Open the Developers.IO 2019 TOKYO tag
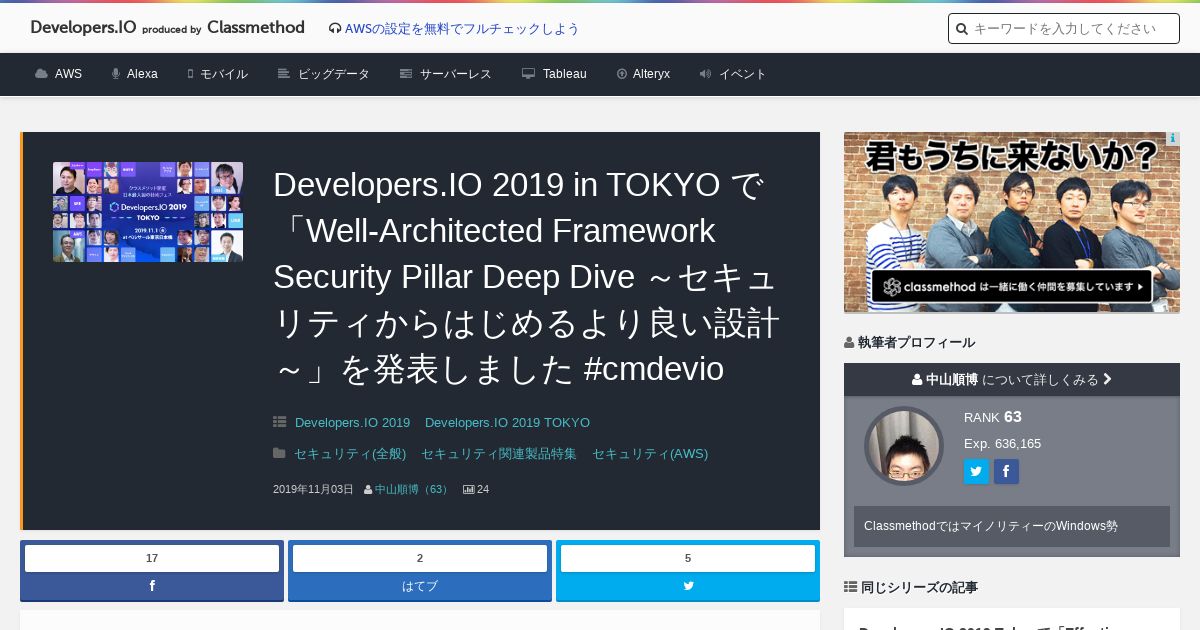Screen dimensions: 1200x630 pyautogui.click(x=507, y=423)
